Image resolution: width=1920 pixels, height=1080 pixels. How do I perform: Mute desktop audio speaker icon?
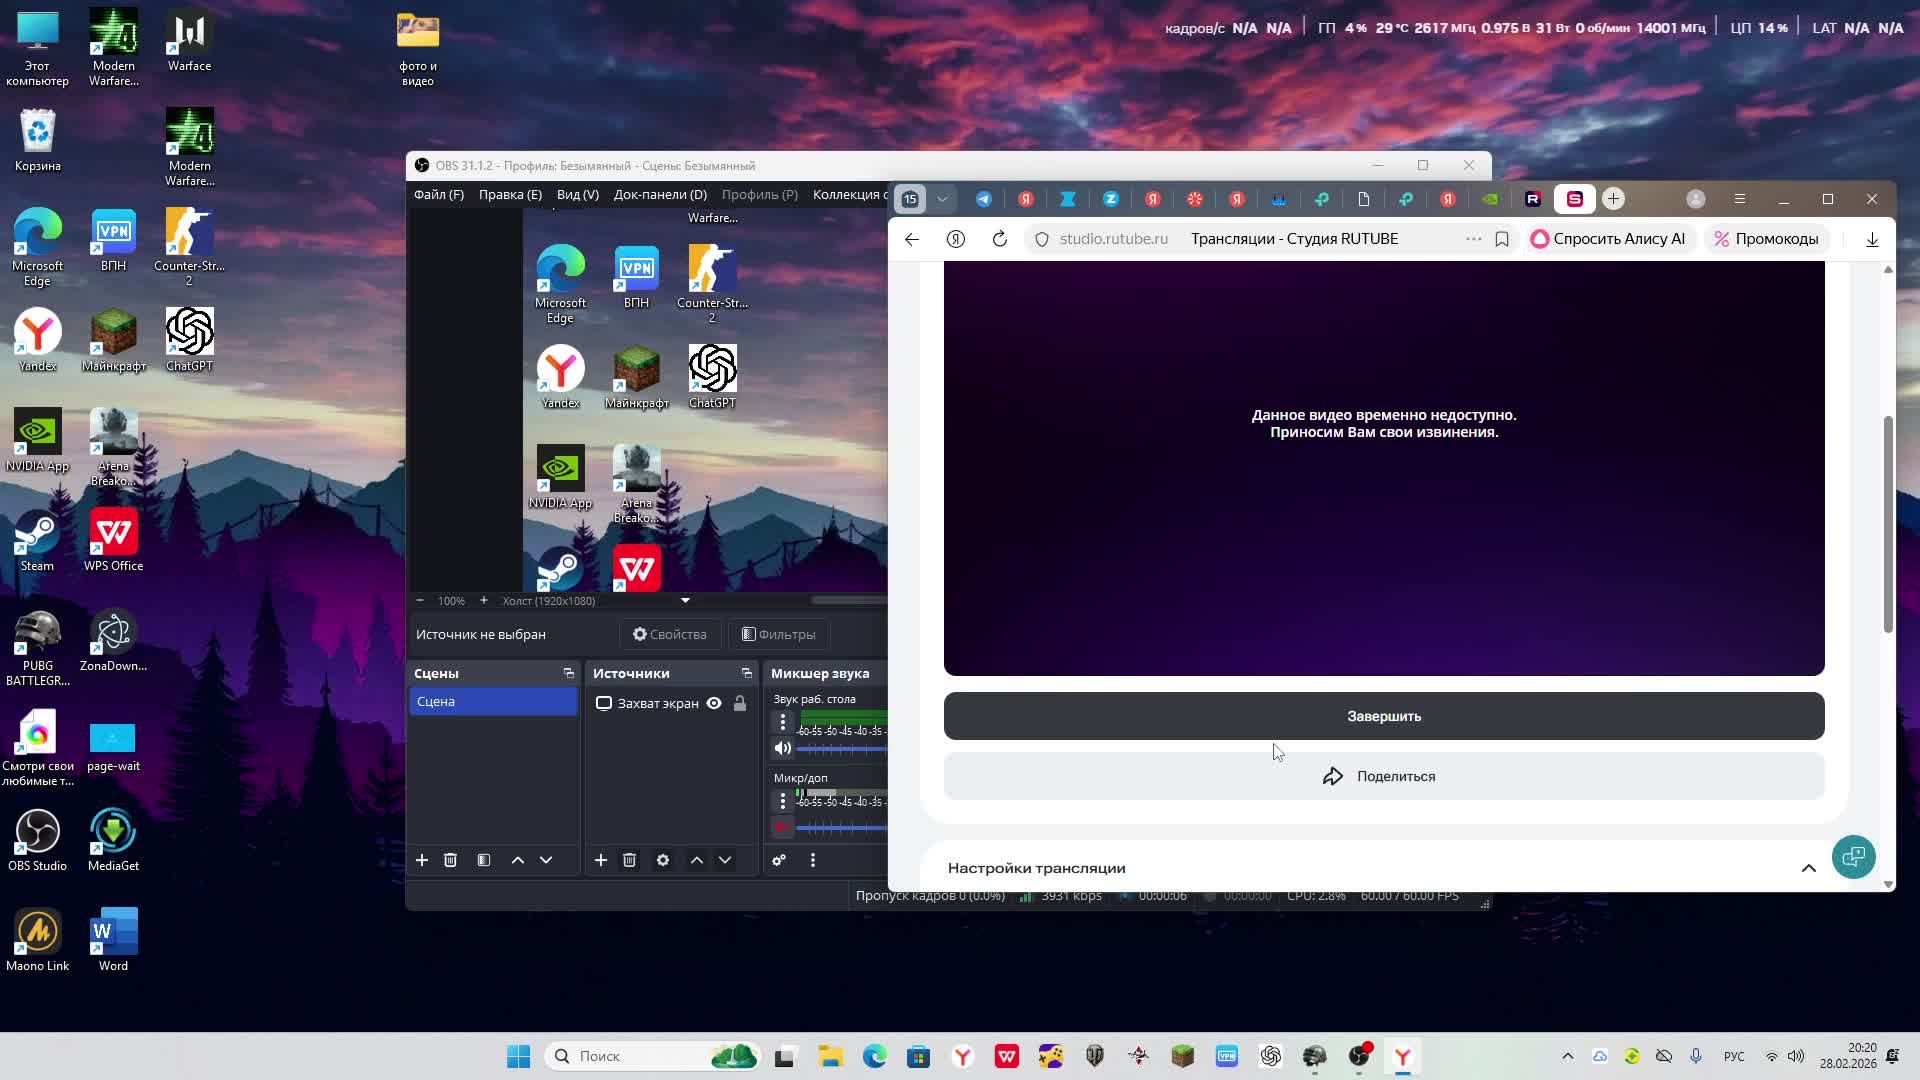[783, 748]
